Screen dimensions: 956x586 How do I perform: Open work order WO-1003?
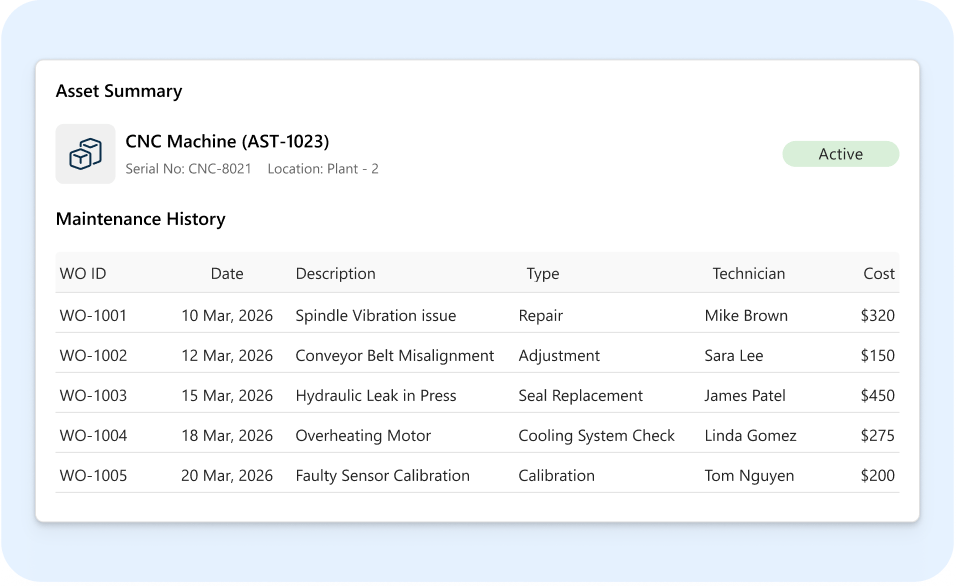(x=93, y=395)
